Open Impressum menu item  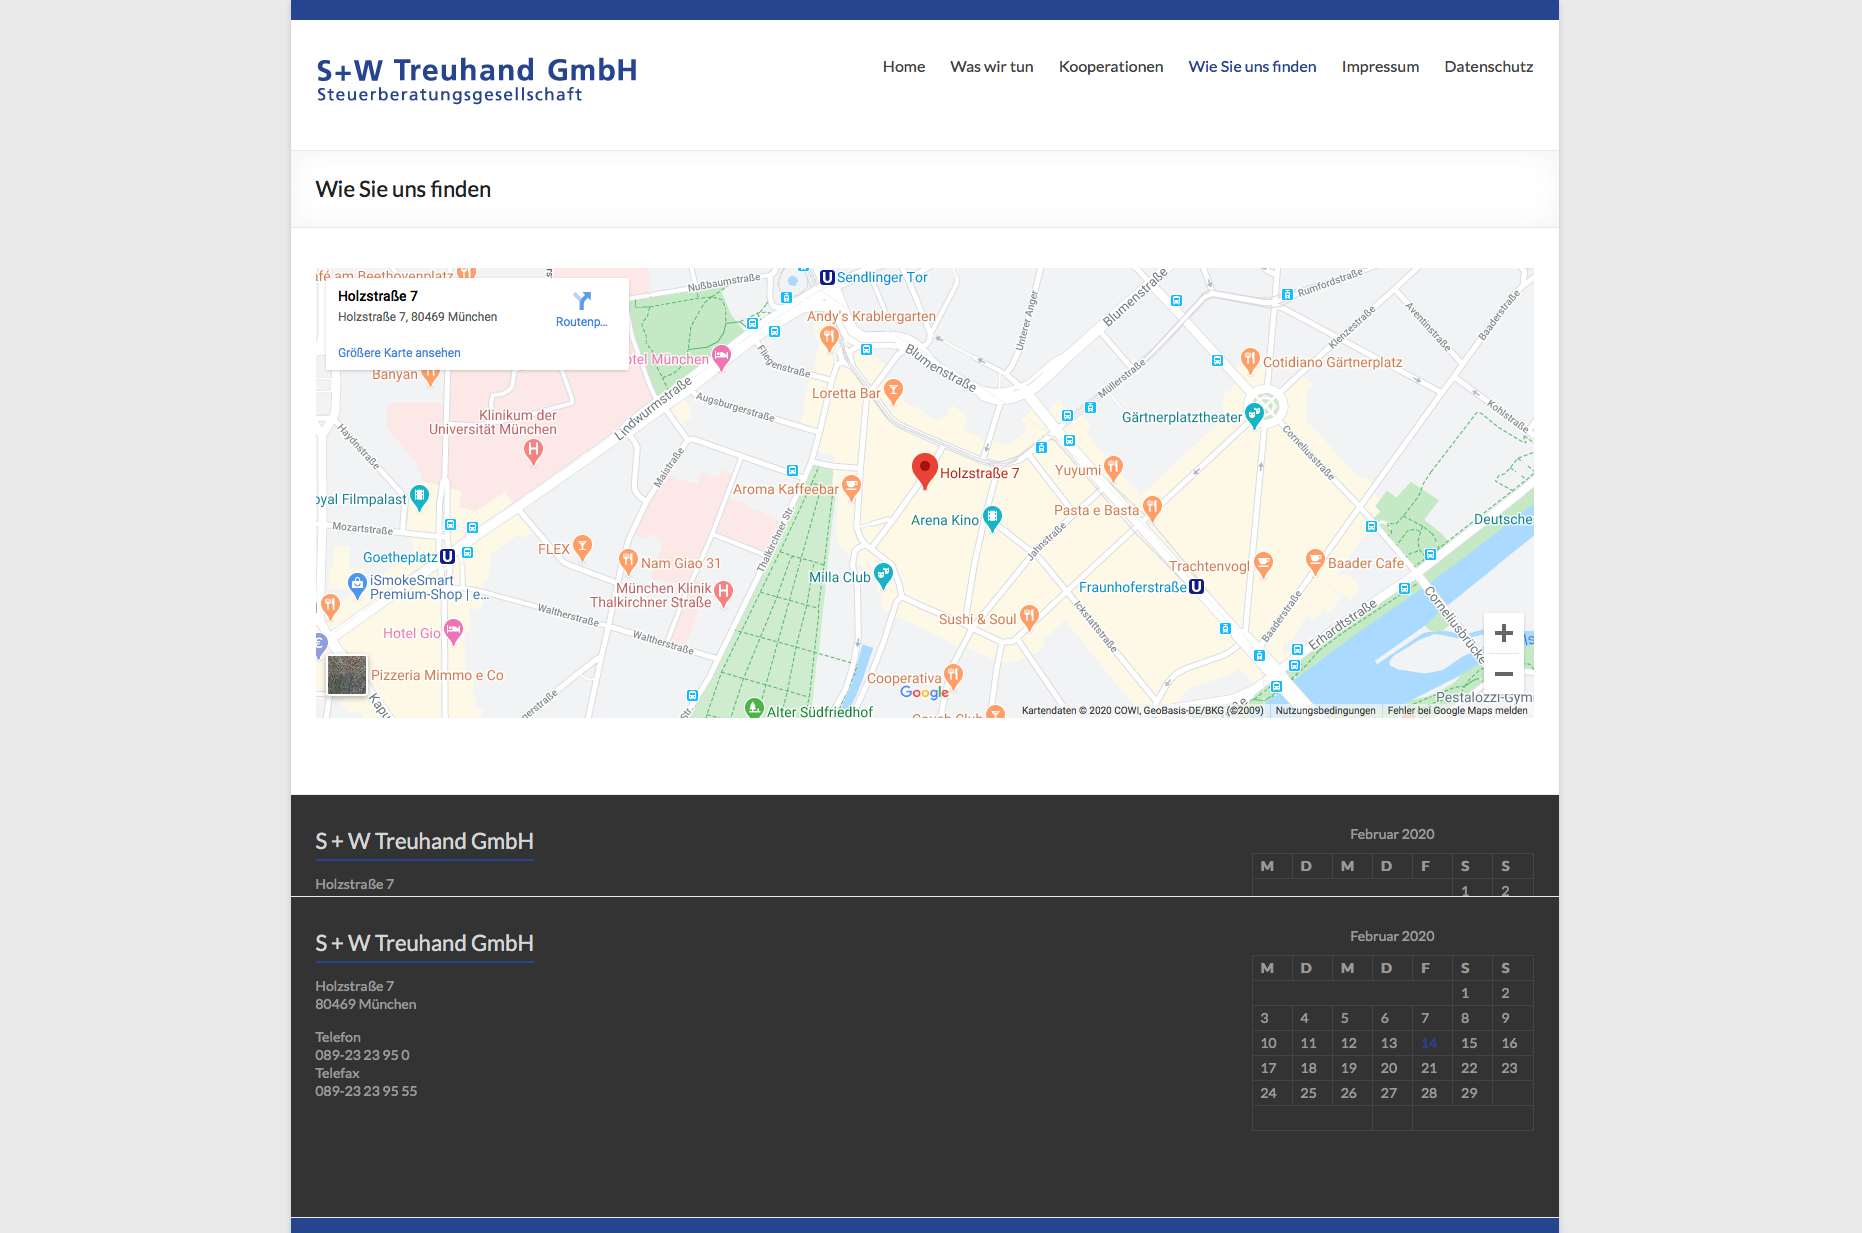tap(1380, 67)
